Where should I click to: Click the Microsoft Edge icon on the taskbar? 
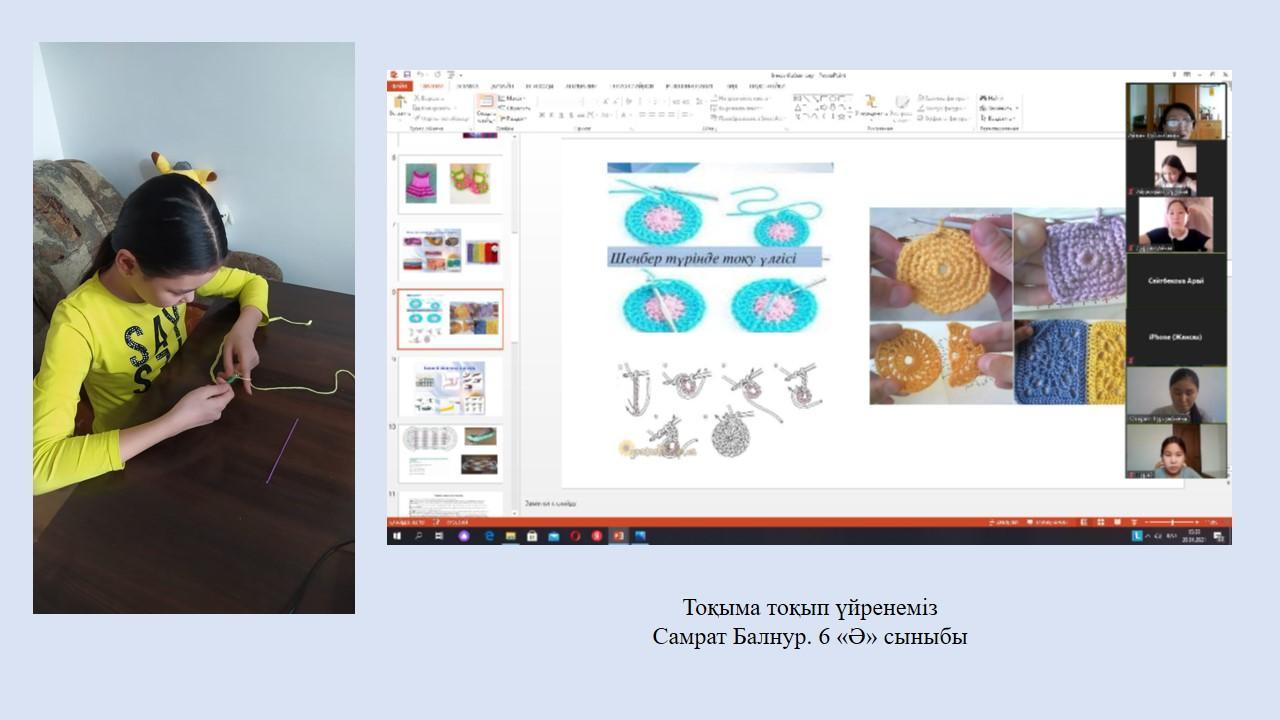(489, 536)
